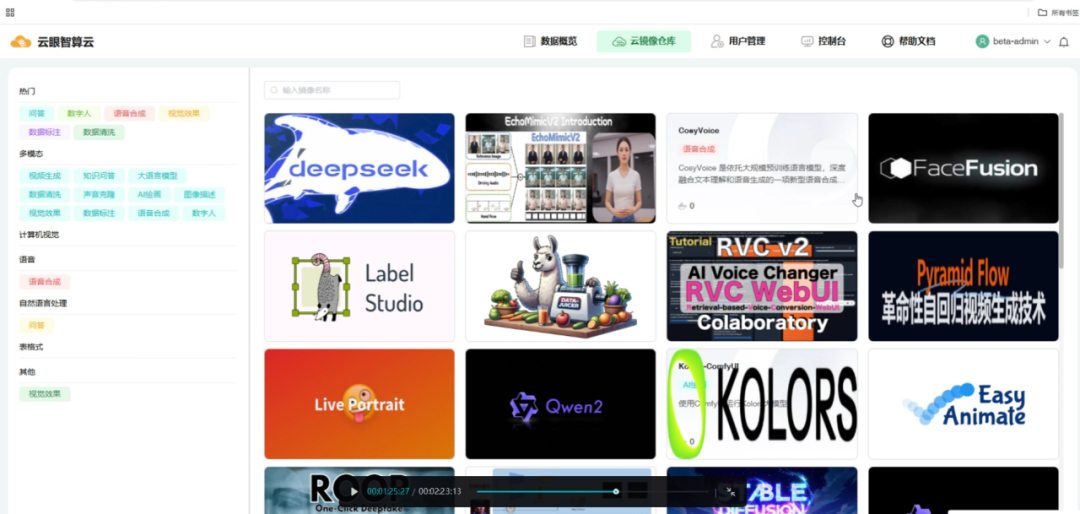Play the video with the play button
This screenshot has width=1080, height=514.
click(x=354, y=491)
